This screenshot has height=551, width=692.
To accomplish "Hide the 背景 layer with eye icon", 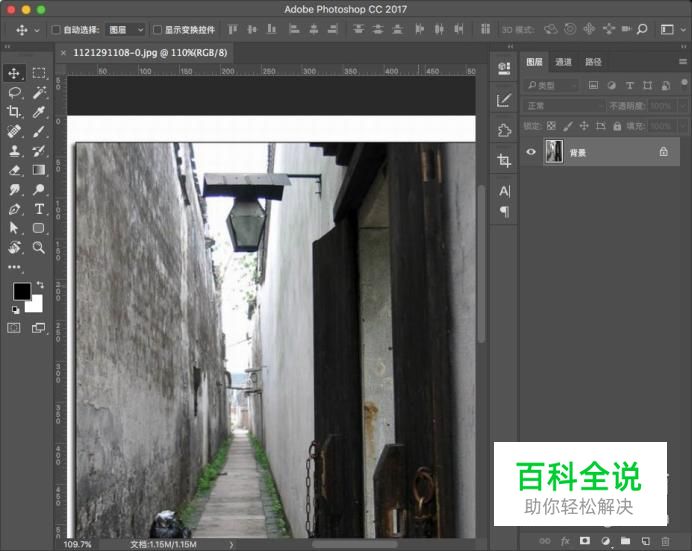I will click(531, 152).
